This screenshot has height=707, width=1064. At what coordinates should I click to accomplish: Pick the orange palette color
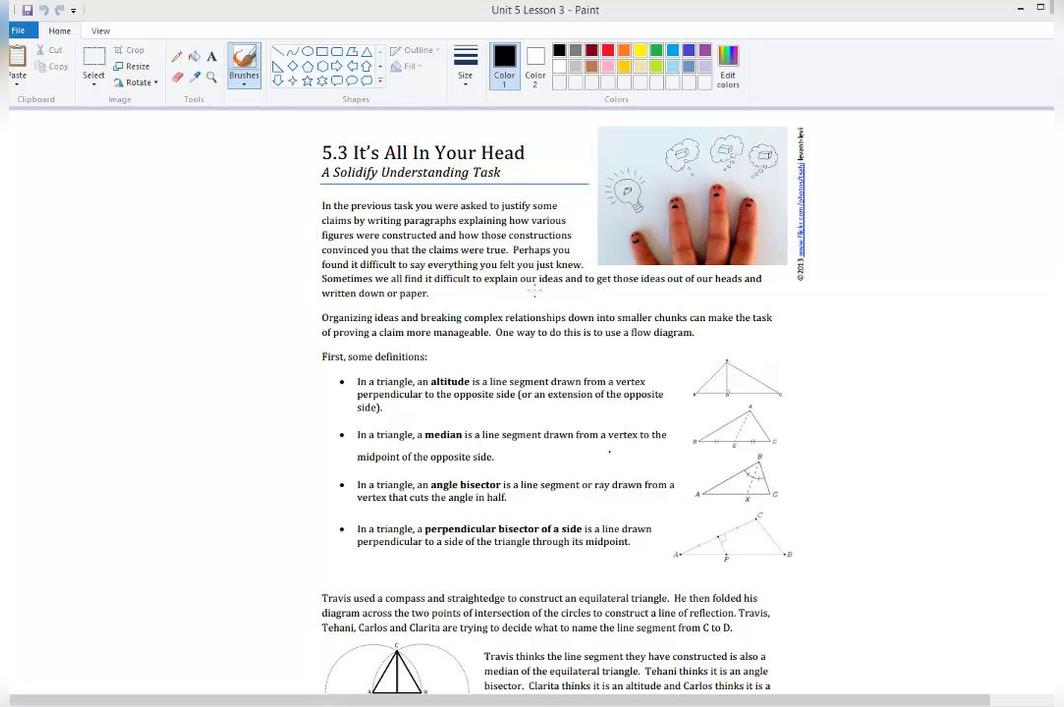click(x=624, y=50)
